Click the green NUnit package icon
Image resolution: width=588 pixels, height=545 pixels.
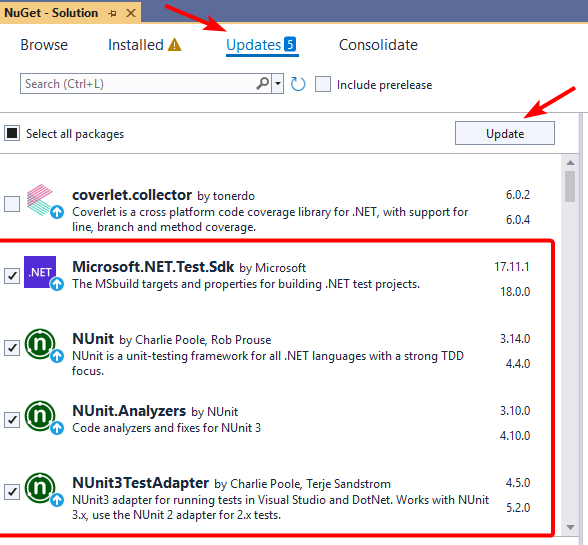(x=40, y=344)
